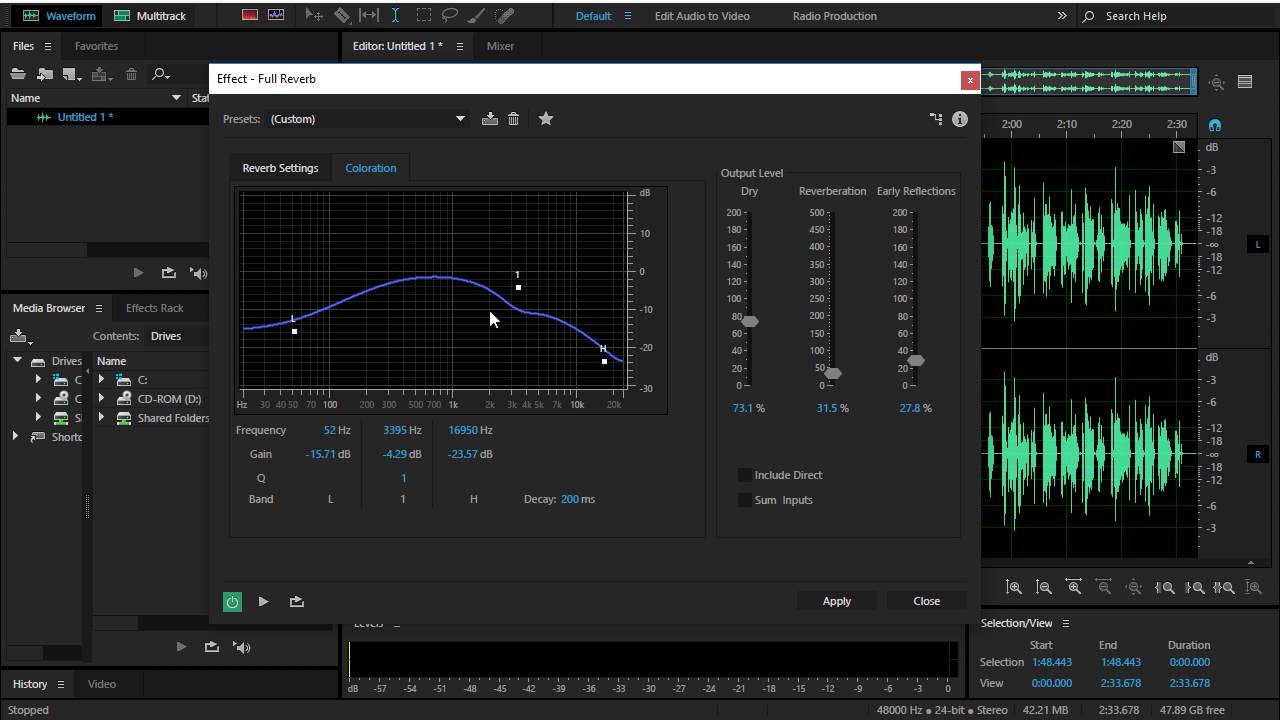Open channel map editor icon
The width and height of the screenshot is (1280, 720).
[x=936, y=118]
